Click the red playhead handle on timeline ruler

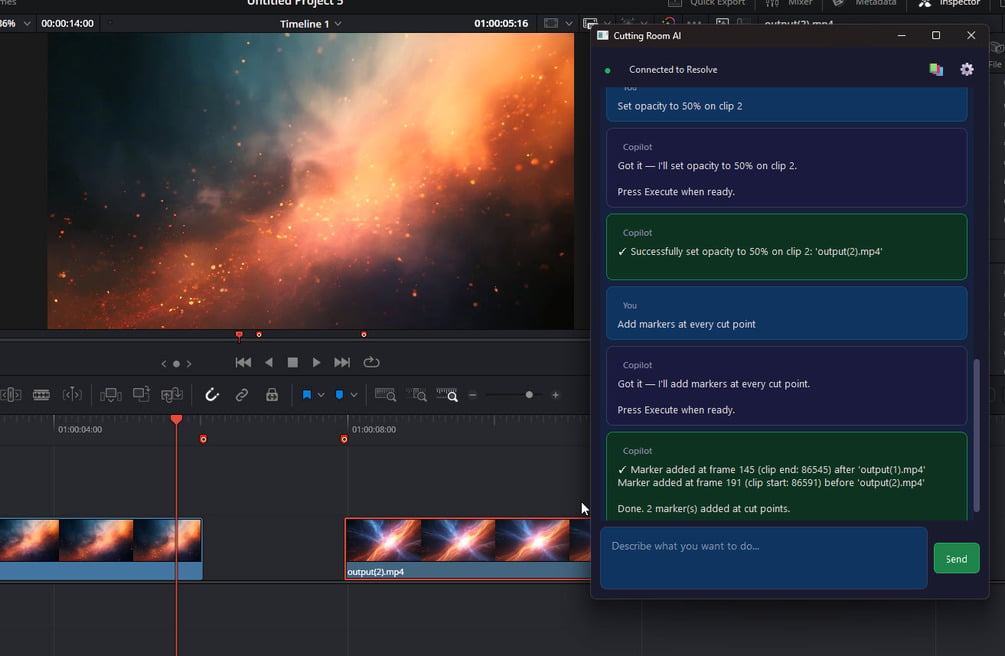[176, 419]
